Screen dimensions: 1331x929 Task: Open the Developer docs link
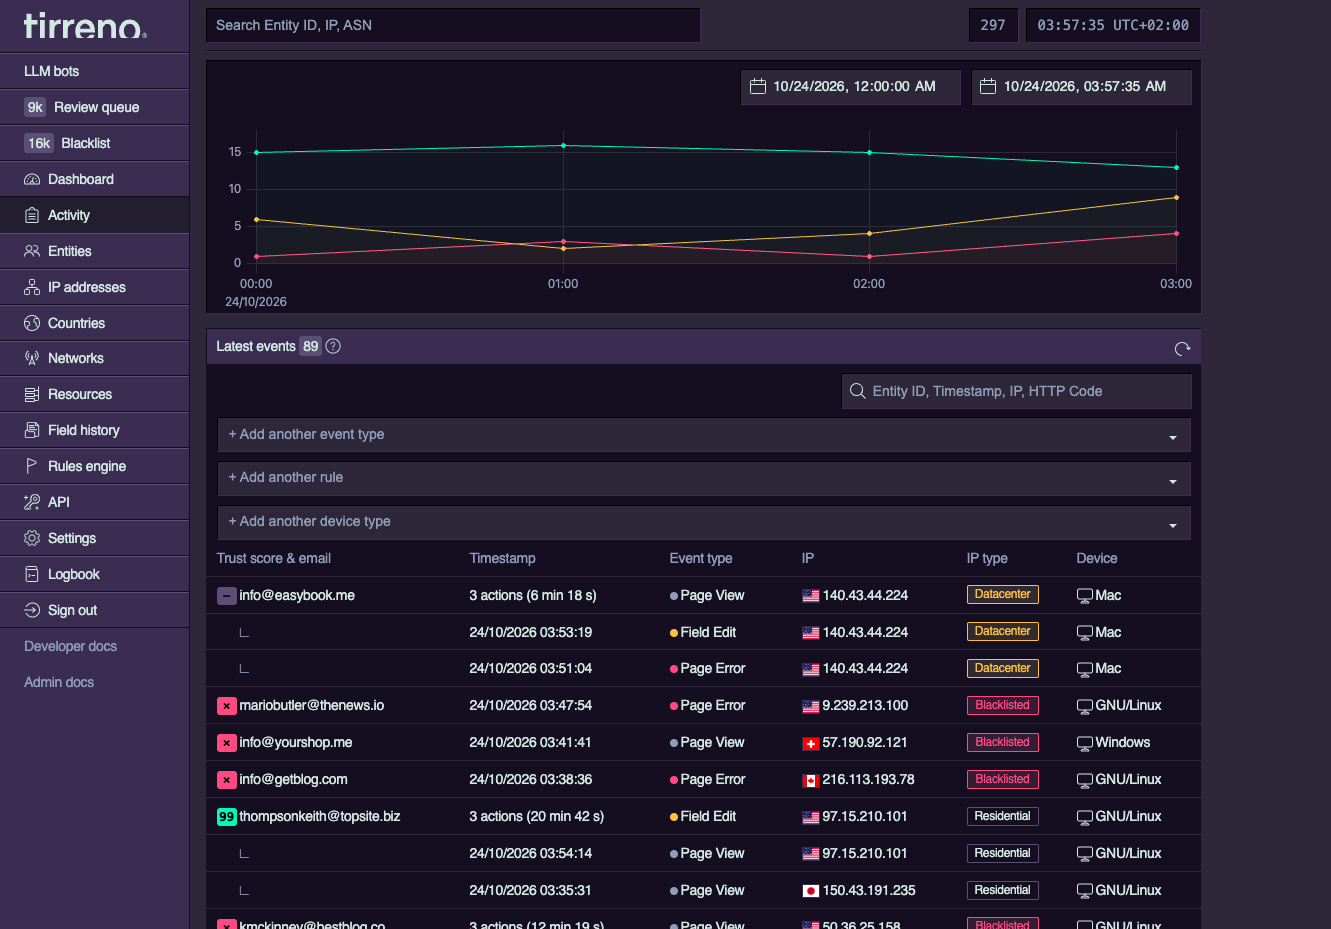pyautogui.click(x=70, y=646)
